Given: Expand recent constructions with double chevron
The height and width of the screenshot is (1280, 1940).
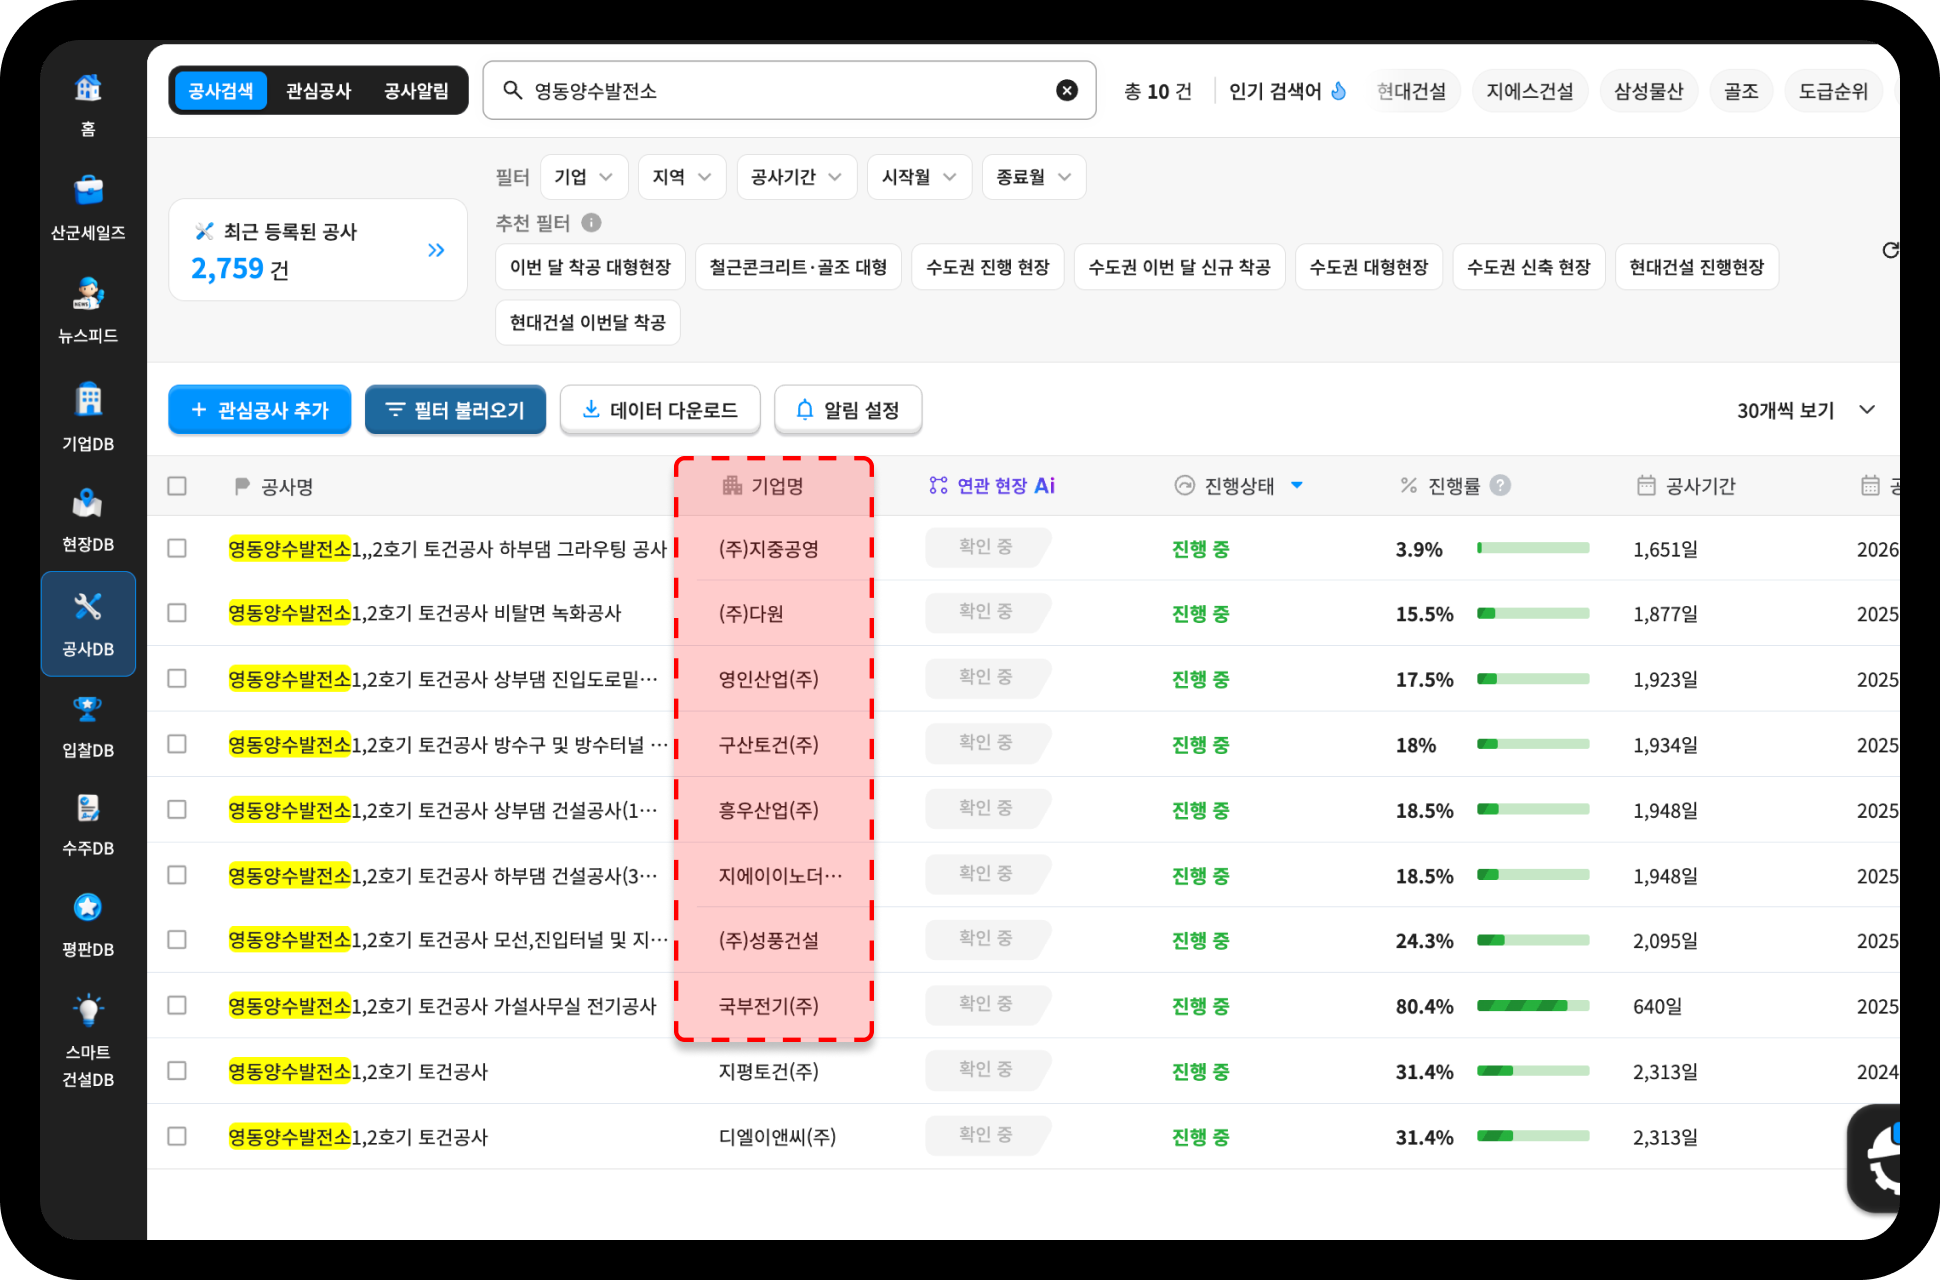Looking at the screenshot, I should pos(436,250).
